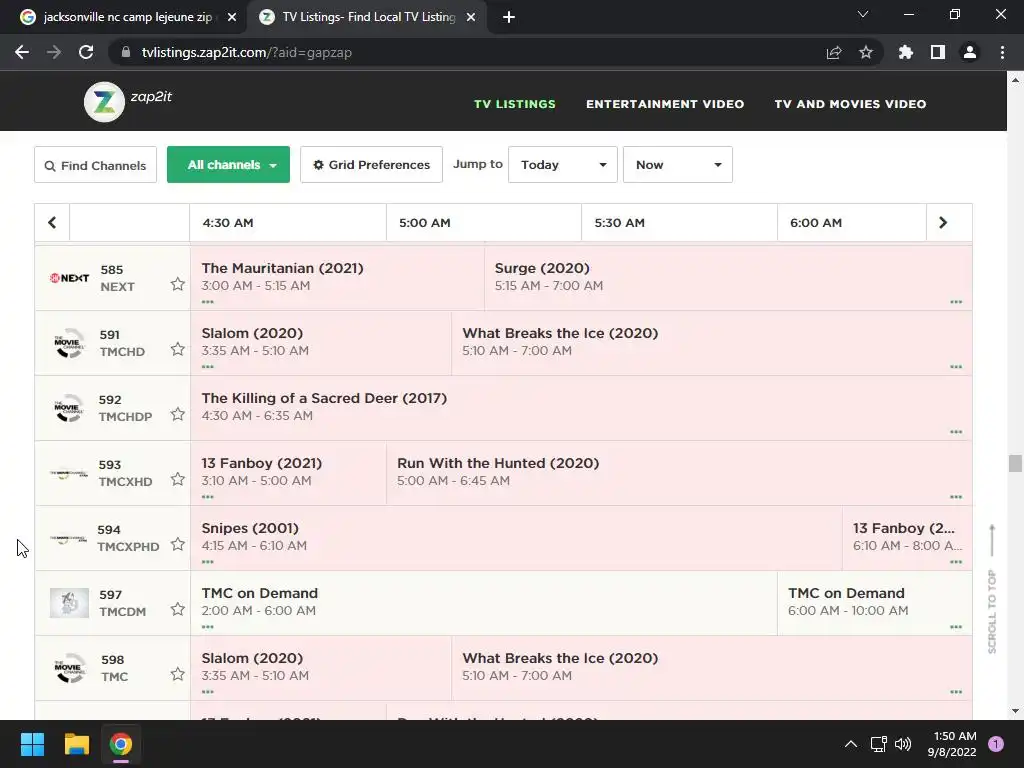Screen dimensions: 1024x768
Task: Share this page icon in address bar
Action: pyautogui.click(x=834, y=52)
